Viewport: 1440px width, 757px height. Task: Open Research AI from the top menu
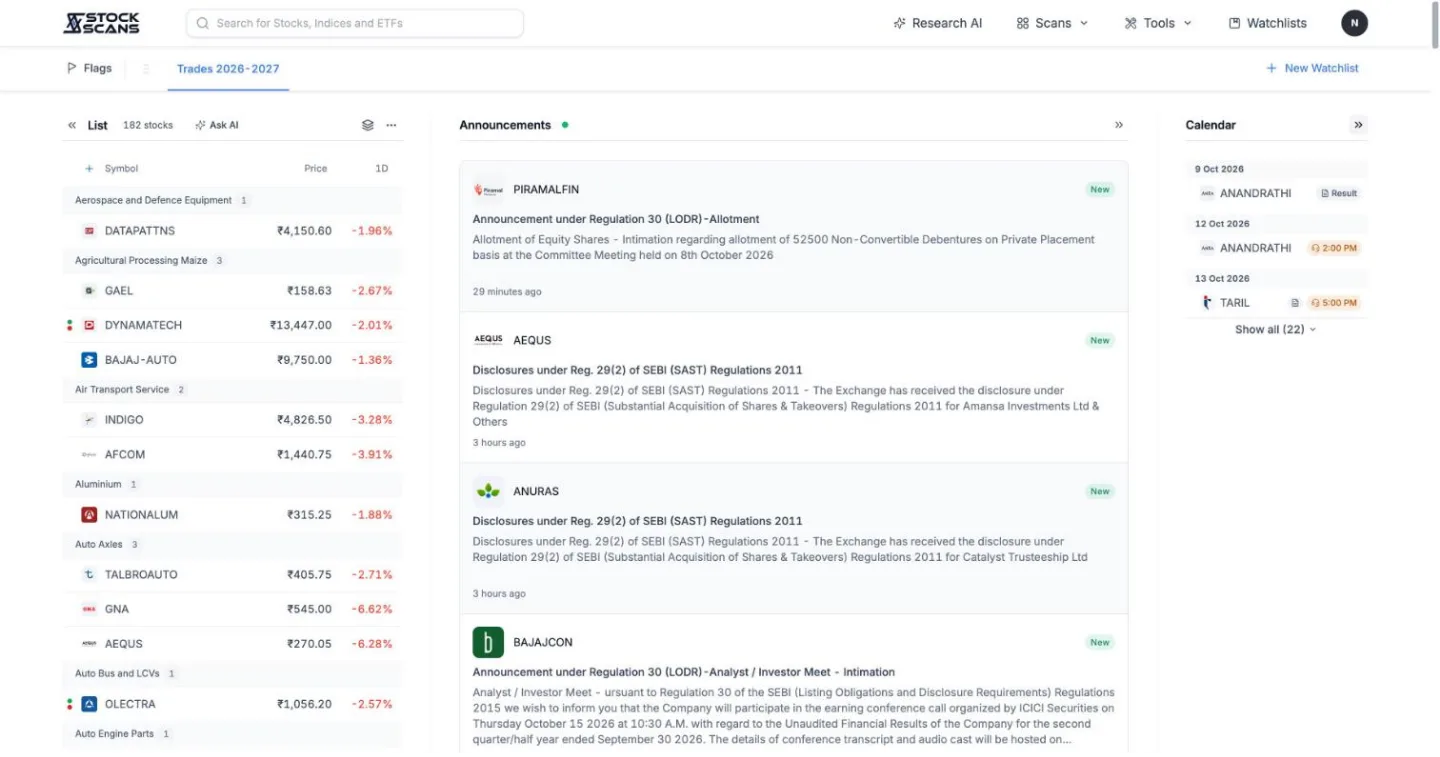tap(937, 23)
